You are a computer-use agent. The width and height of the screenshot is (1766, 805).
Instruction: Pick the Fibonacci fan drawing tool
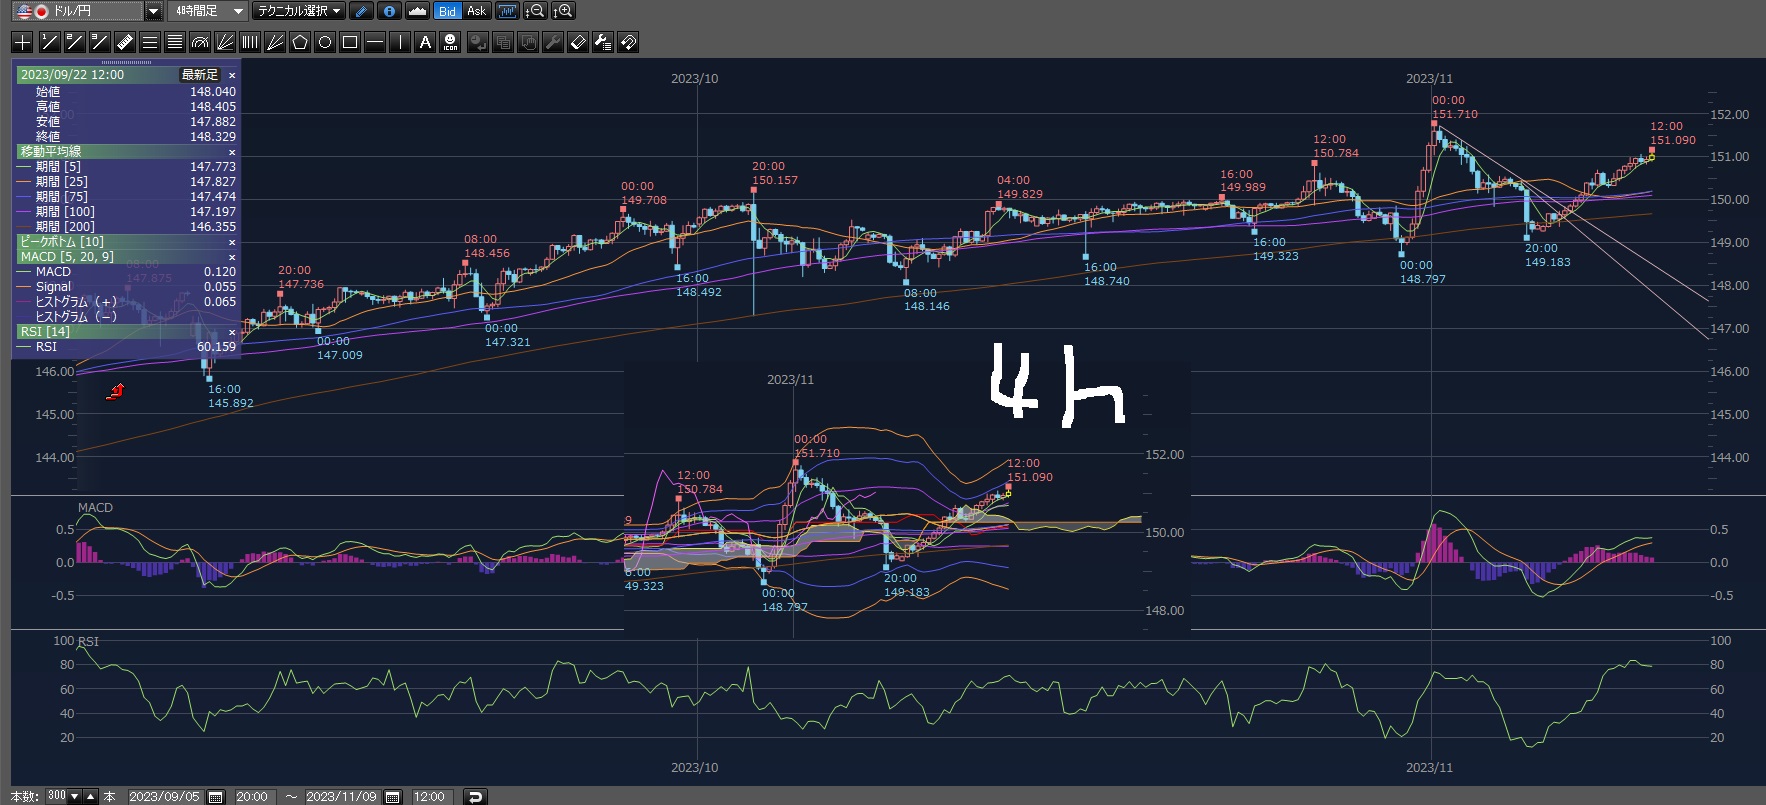point(225,42)
